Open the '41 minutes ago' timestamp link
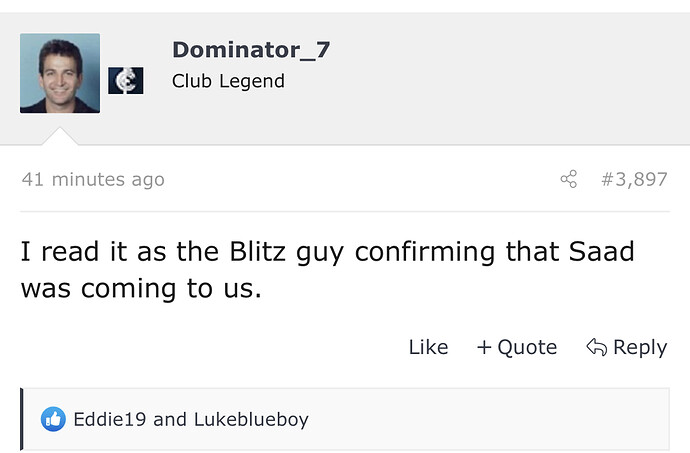Viewport: 690px width, 453px height. click(x=93, y=180)
